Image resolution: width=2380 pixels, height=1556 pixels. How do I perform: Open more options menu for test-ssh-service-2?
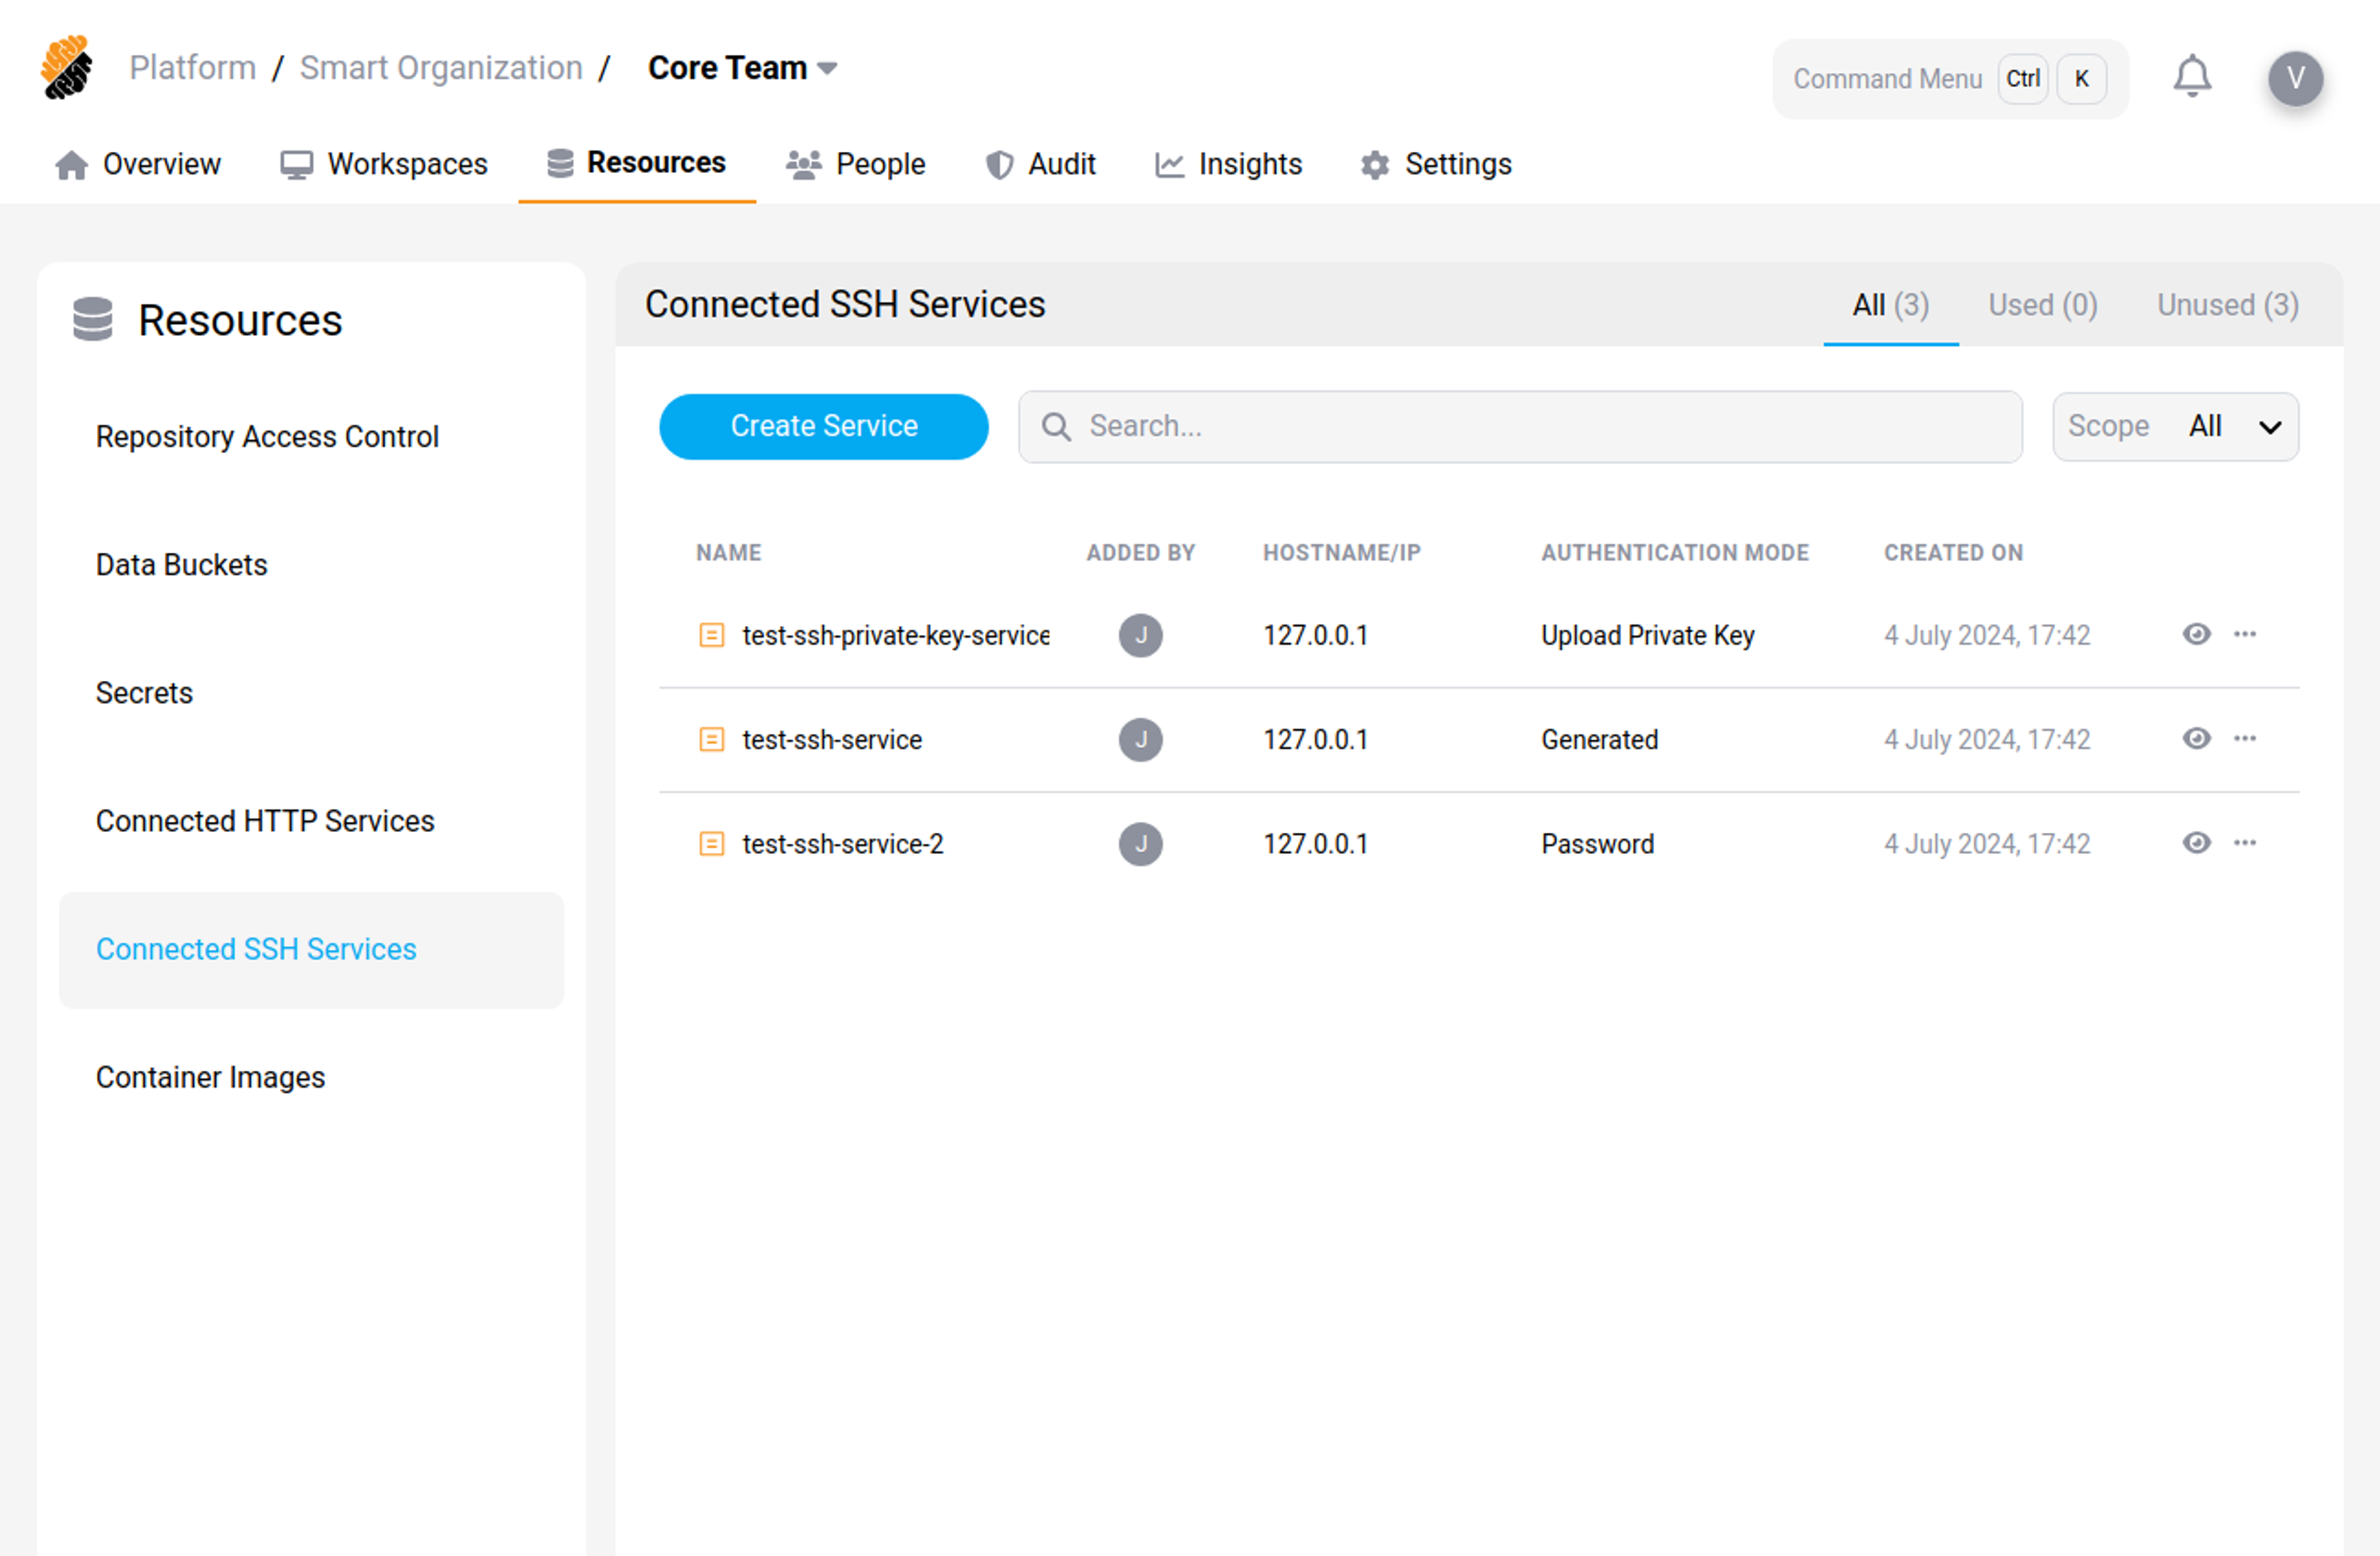click(x=2244, y=843)
